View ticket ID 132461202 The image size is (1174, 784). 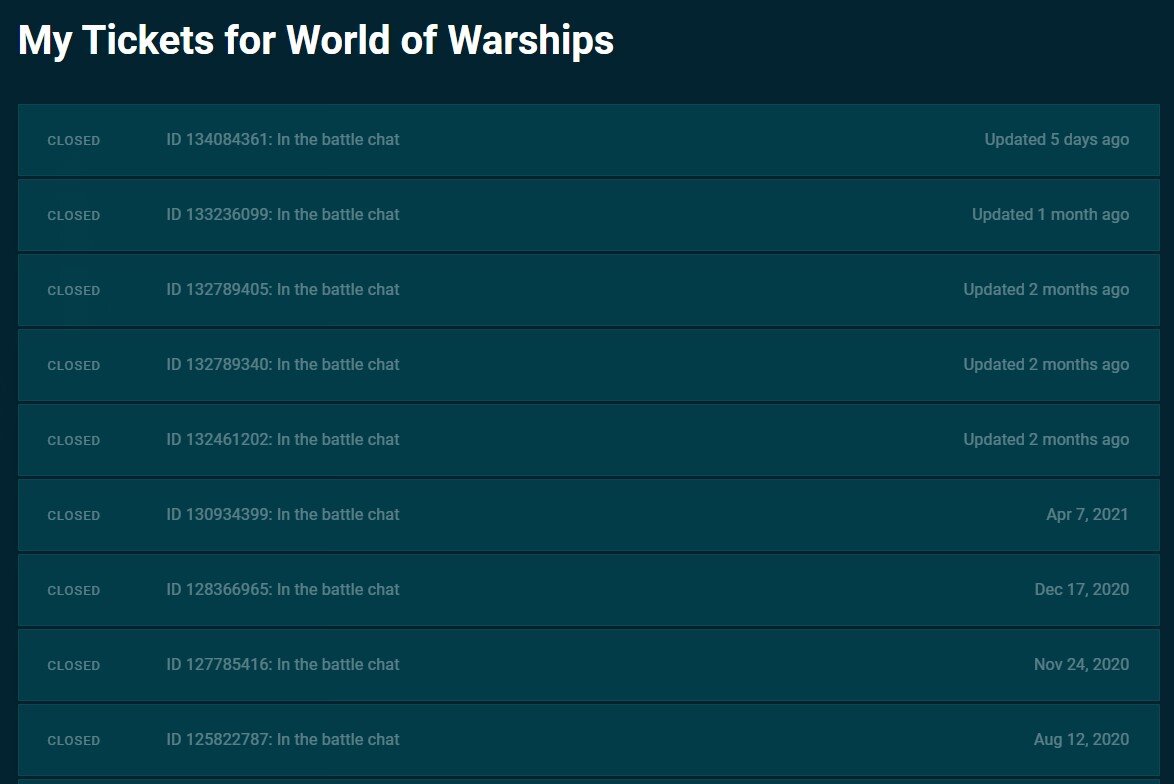tap(283, 440)
